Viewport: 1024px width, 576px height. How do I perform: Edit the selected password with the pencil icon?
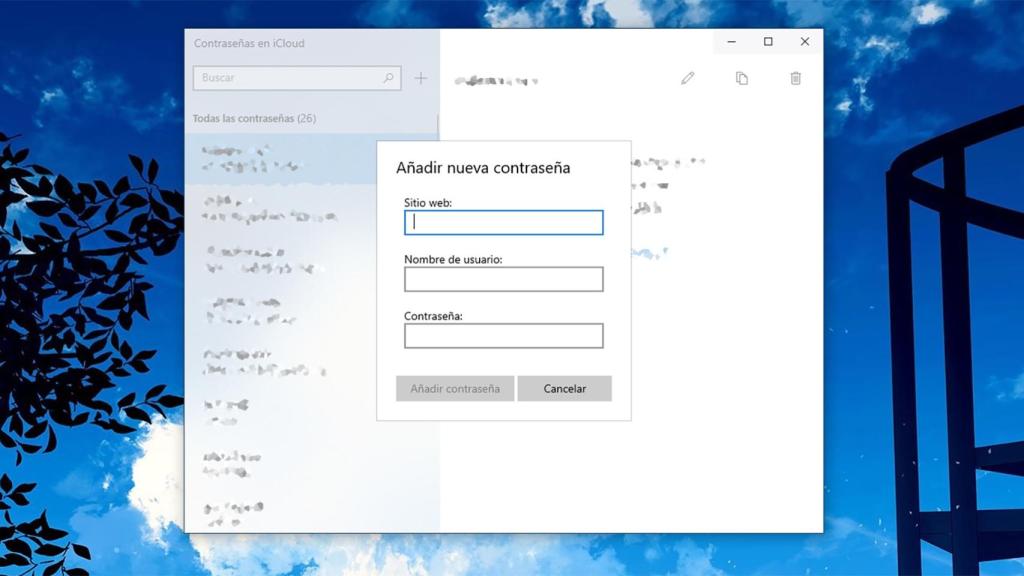(x=687, y=77)
